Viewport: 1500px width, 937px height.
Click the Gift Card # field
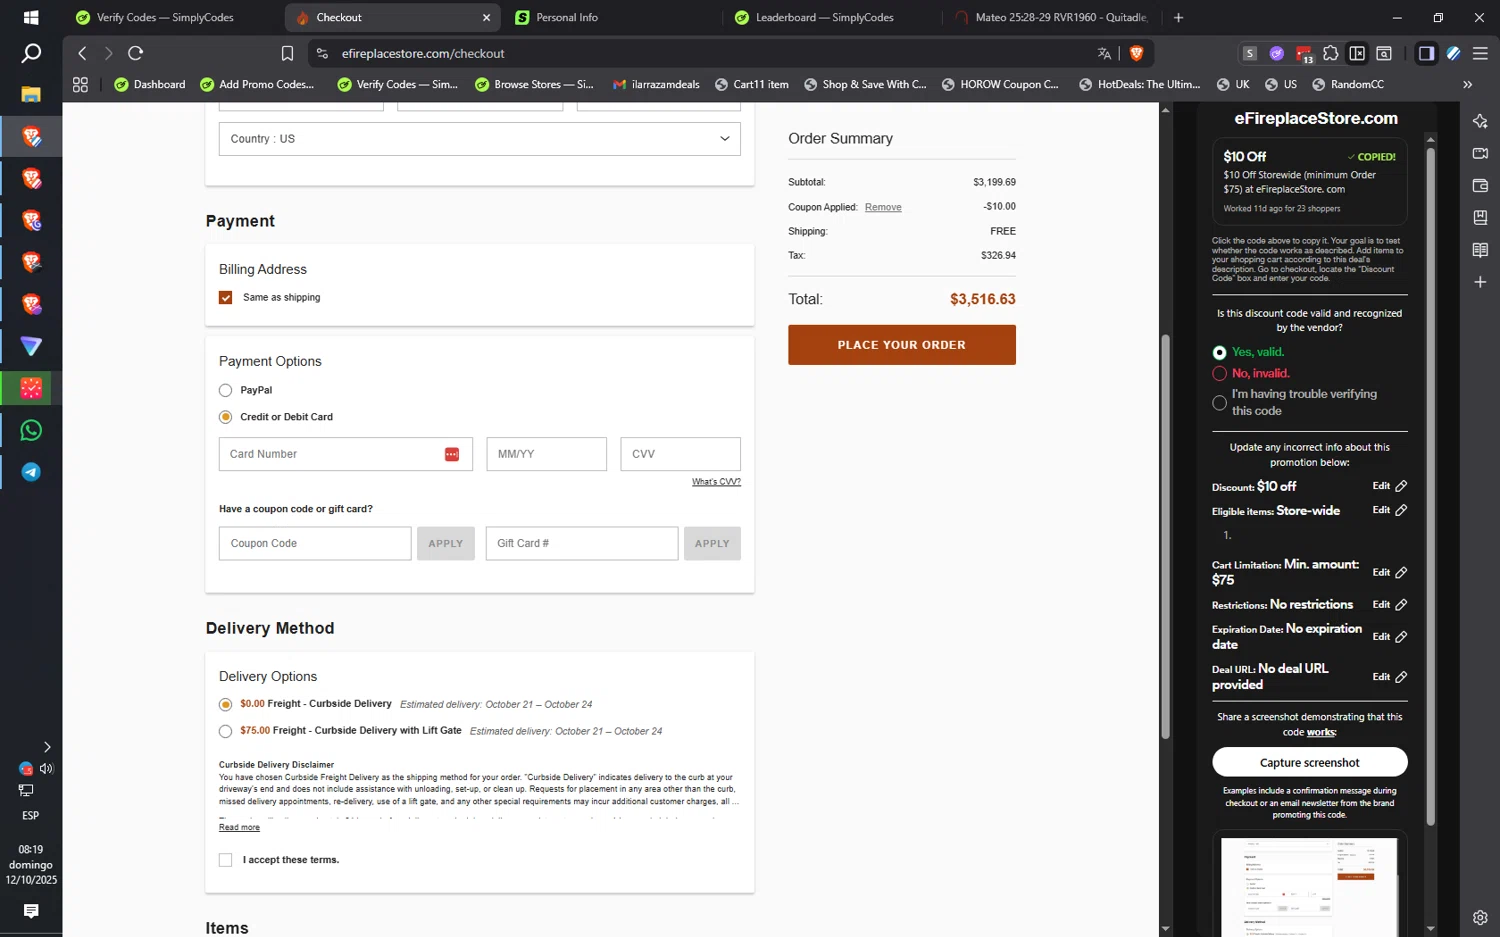point(582,544)
